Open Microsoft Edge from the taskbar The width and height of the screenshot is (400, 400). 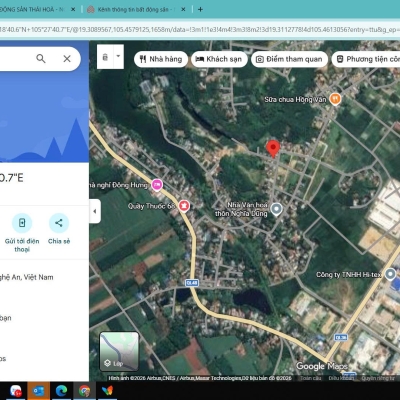point(61,390)
